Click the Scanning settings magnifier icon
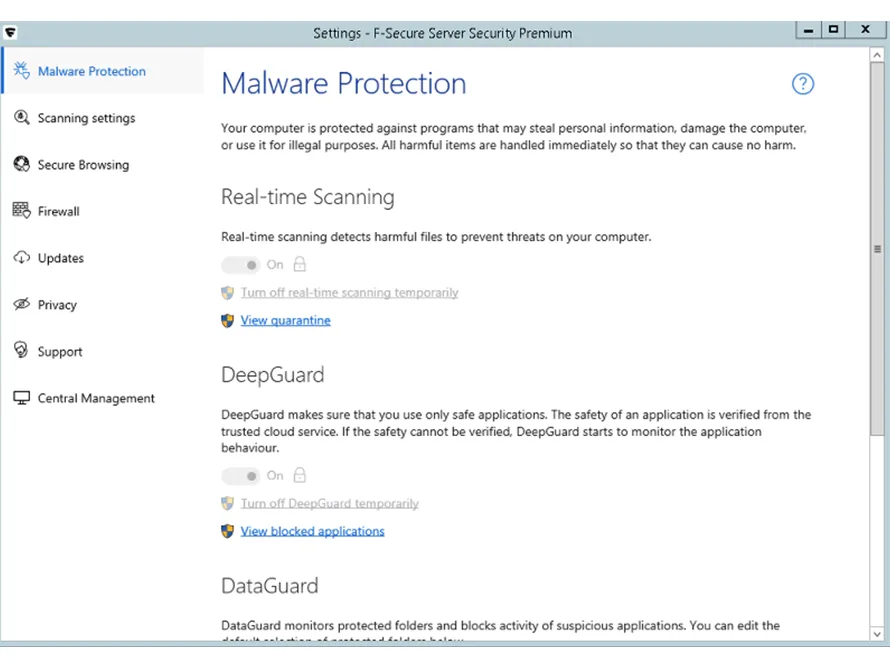 [21, 118]
